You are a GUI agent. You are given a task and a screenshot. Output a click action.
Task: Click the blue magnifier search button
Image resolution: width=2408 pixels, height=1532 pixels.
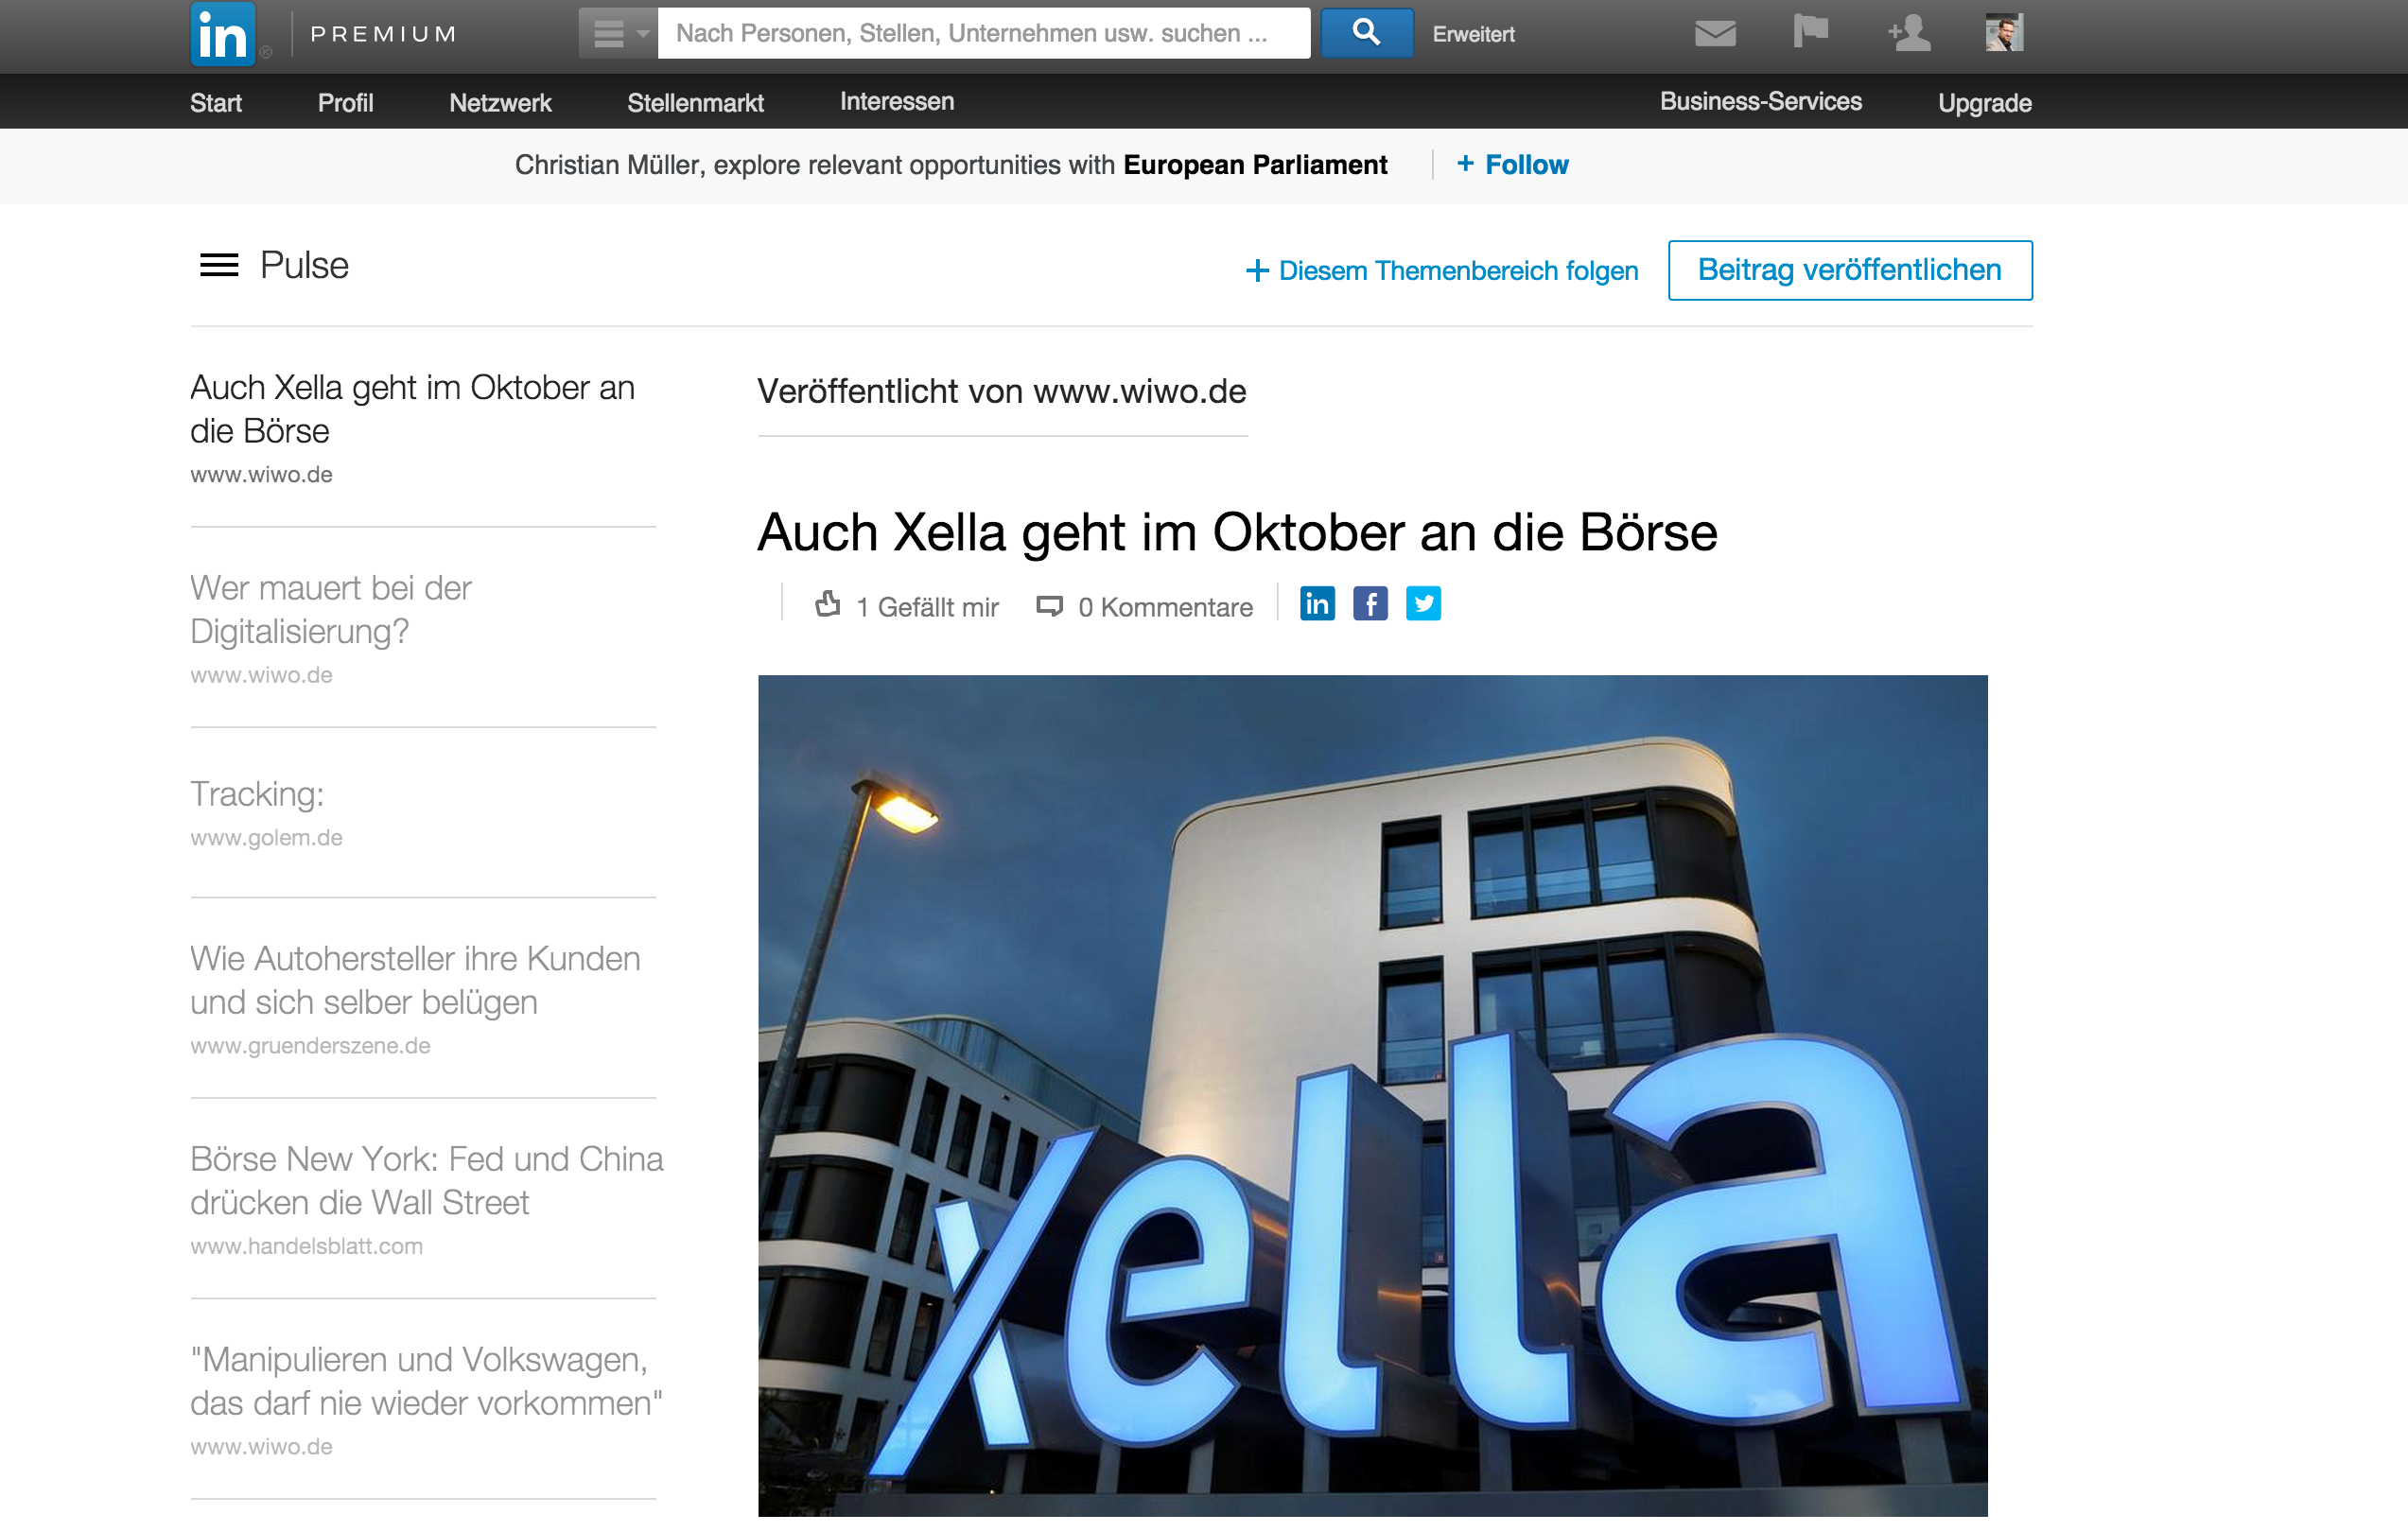click(1367, 33)
